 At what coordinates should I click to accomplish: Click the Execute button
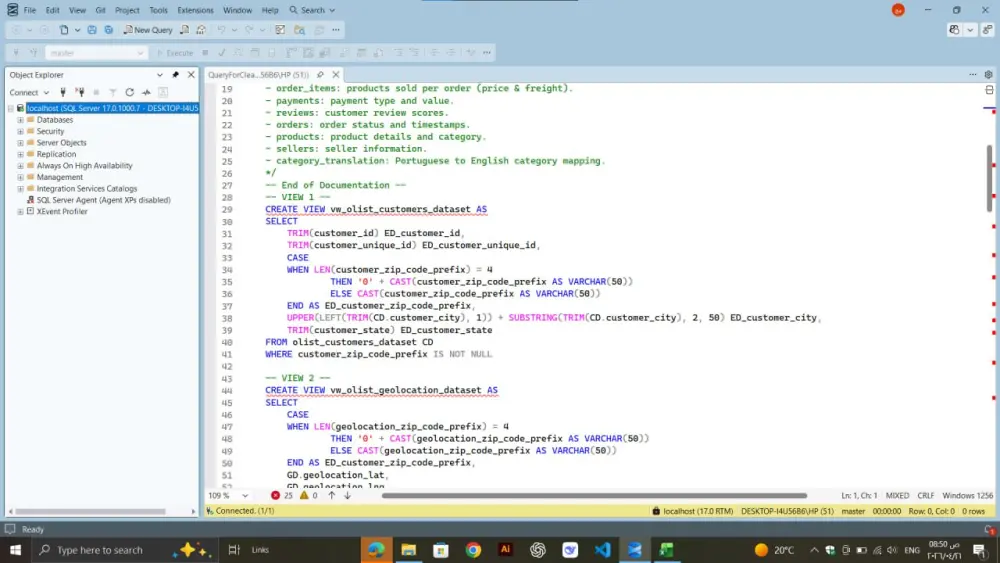[175, 53]
